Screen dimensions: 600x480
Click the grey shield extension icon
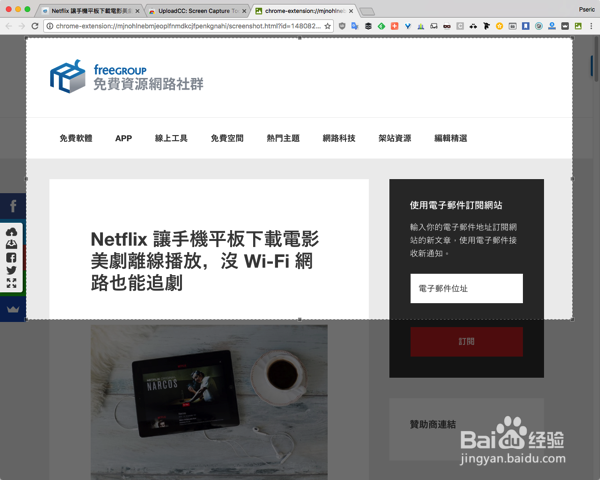tap(342, 26)
